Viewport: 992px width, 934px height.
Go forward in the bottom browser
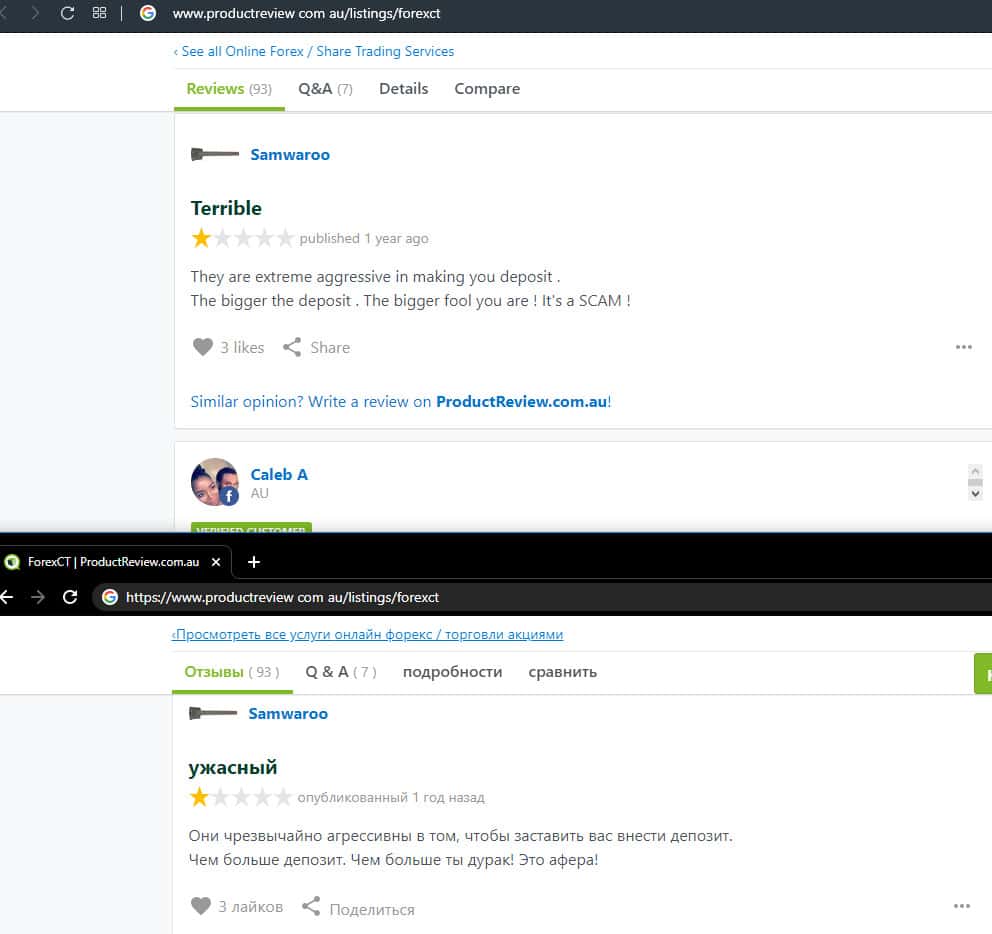(x=38, y=597)
